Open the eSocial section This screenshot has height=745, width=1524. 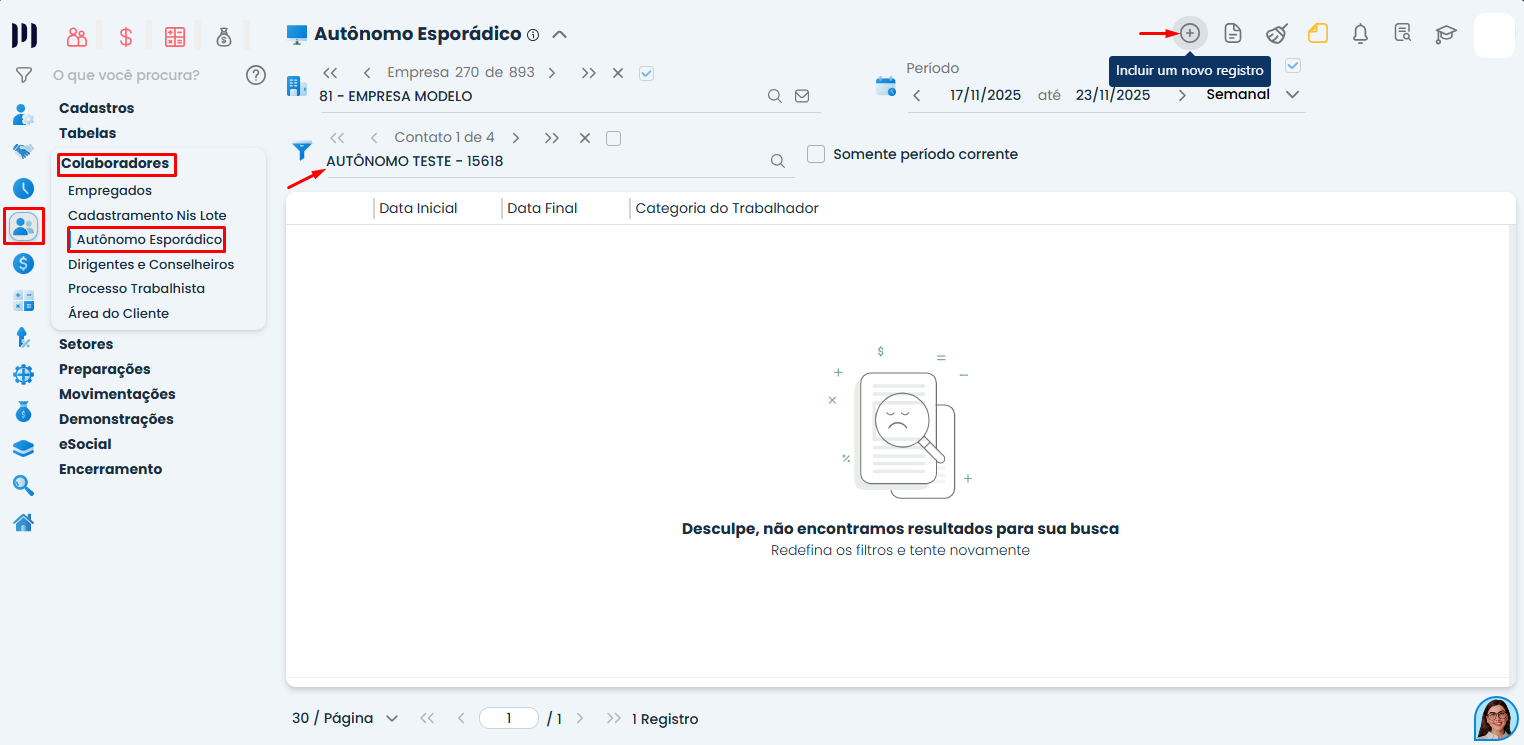(x=85, y=444)
